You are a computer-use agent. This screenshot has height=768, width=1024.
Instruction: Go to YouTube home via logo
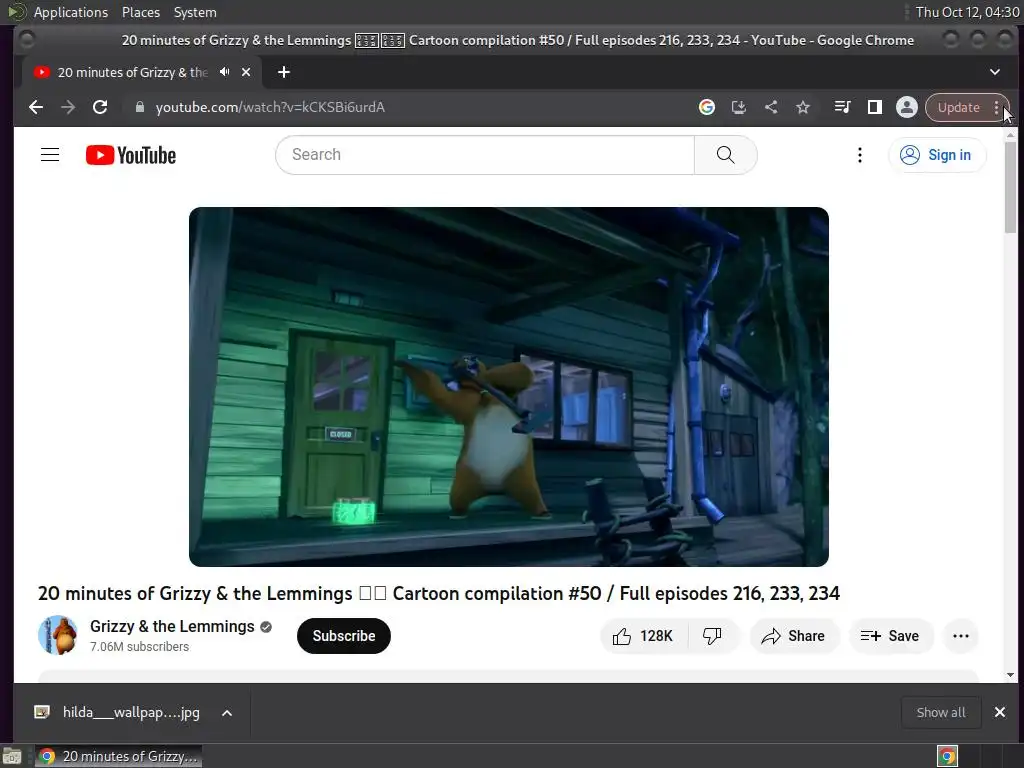pyautogui.click(x=131, y=155)
